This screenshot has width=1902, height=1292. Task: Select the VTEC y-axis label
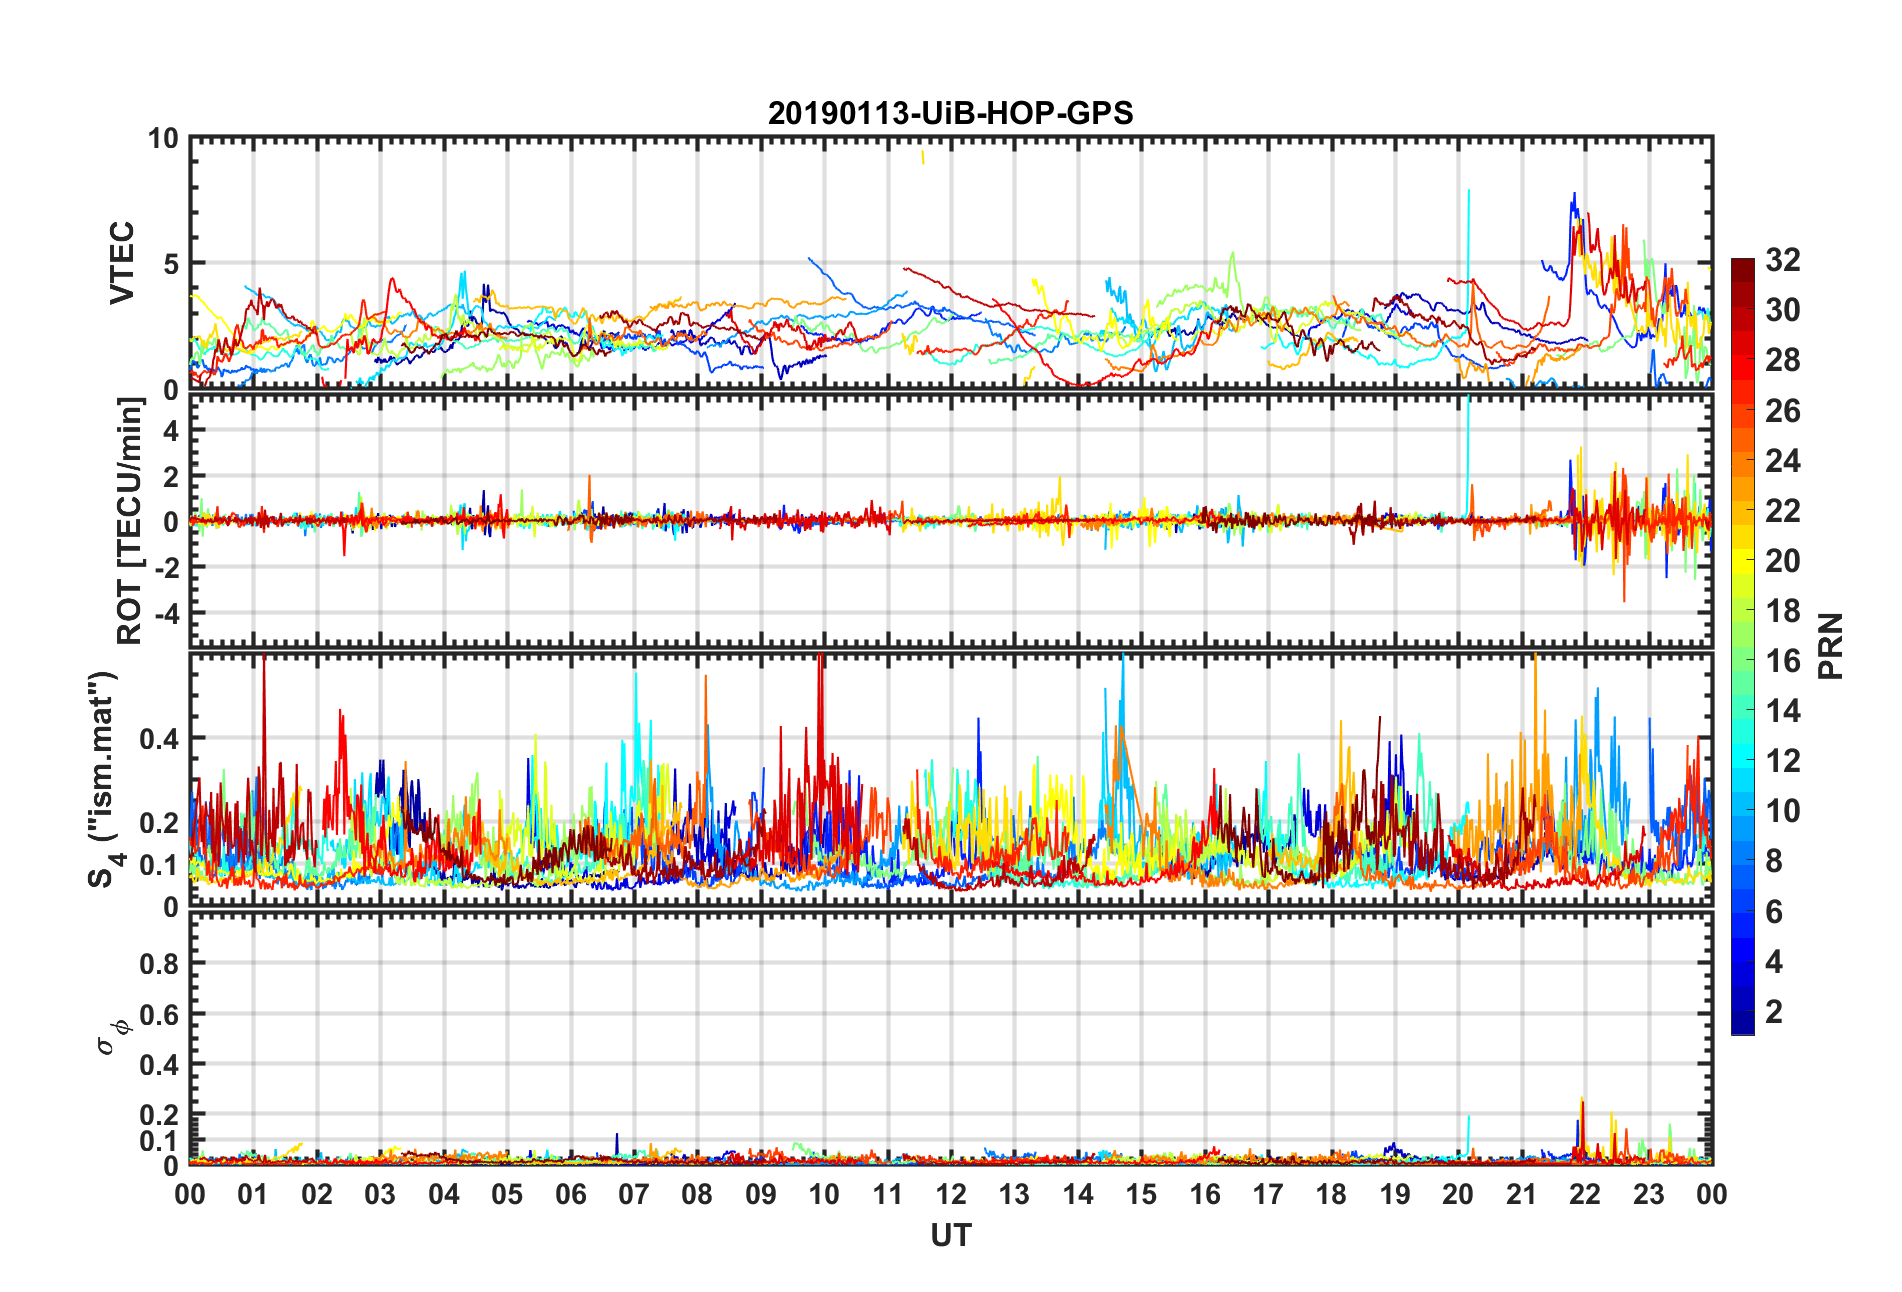[x=122, y=263]
